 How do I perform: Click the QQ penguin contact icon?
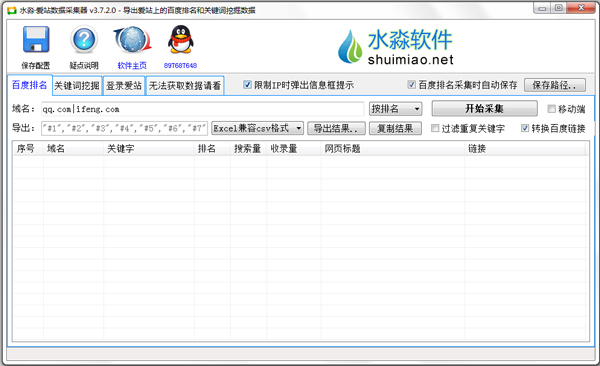tap(180, 39)
